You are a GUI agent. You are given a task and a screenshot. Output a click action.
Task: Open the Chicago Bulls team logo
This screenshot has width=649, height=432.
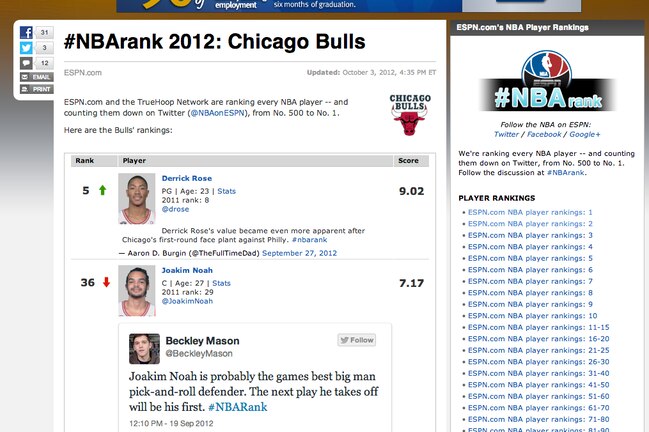(410, 115)
